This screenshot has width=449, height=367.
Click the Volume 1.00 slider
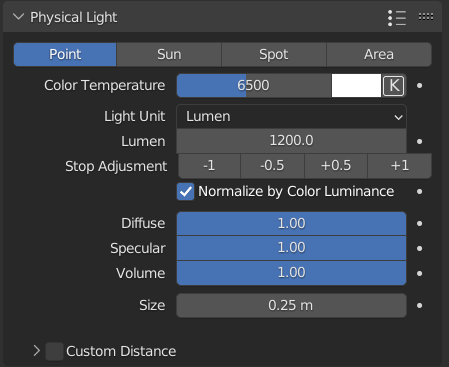point(291,273)
